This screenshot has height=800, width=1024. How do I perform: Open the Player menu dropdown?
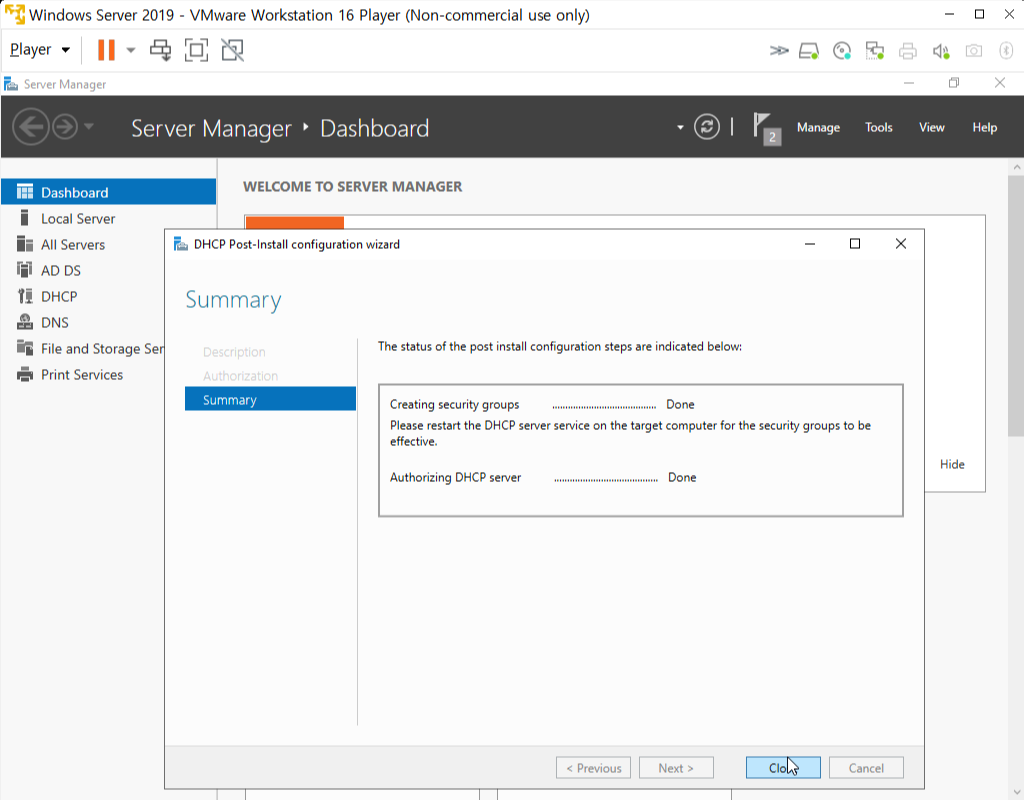tap(40, 50)
